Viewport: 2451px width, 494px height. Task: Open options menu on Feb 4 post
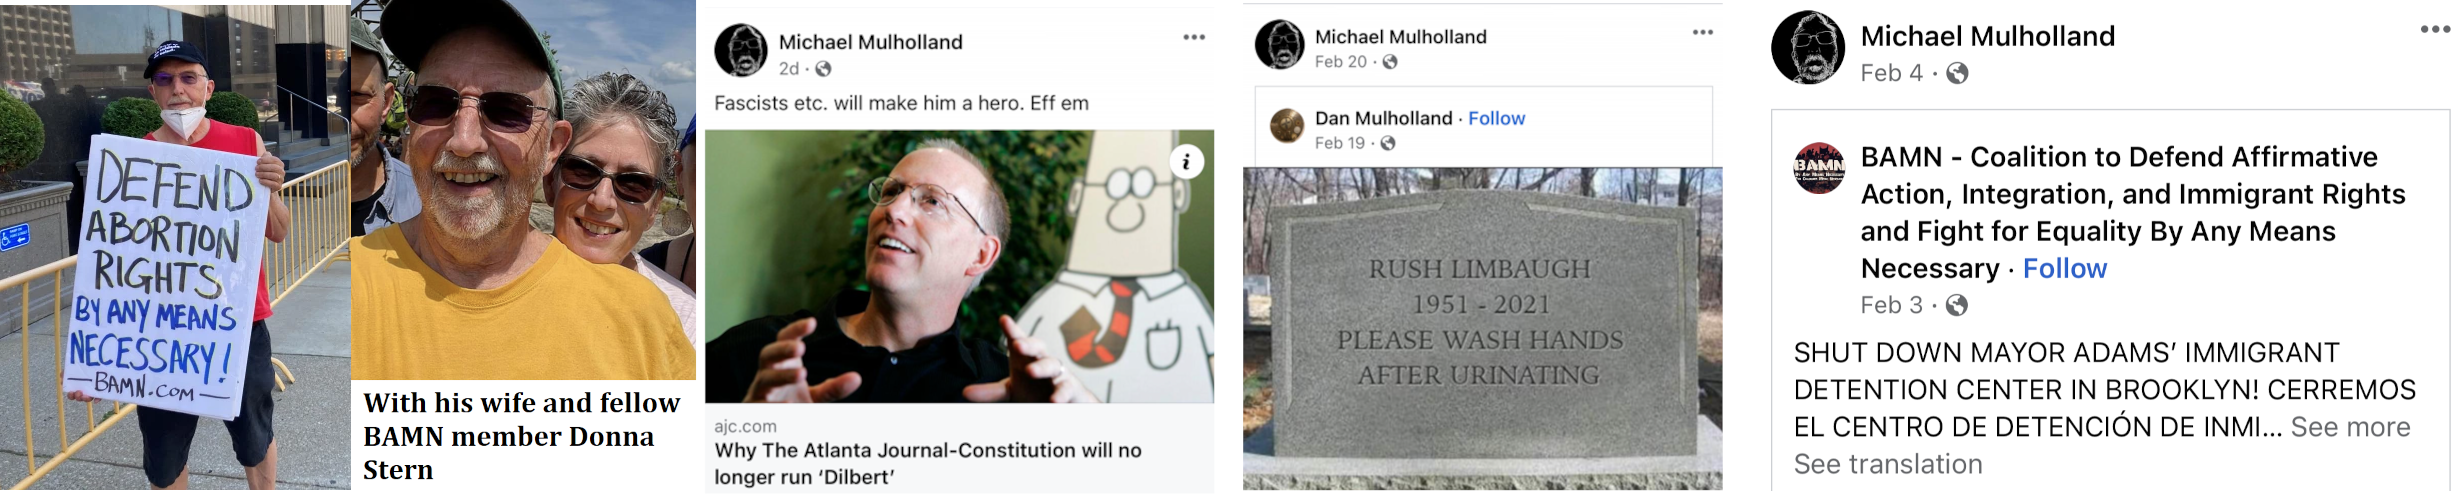tap(2434, 29)
